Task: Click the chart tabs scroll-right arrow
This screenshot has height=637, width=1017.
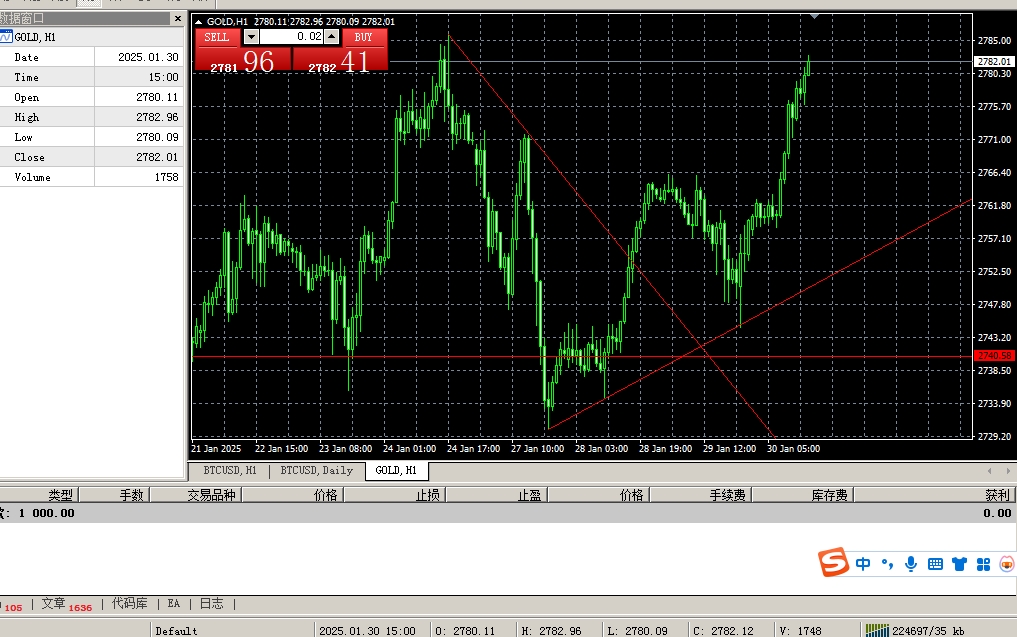Action: click(x=1007, y=471)
